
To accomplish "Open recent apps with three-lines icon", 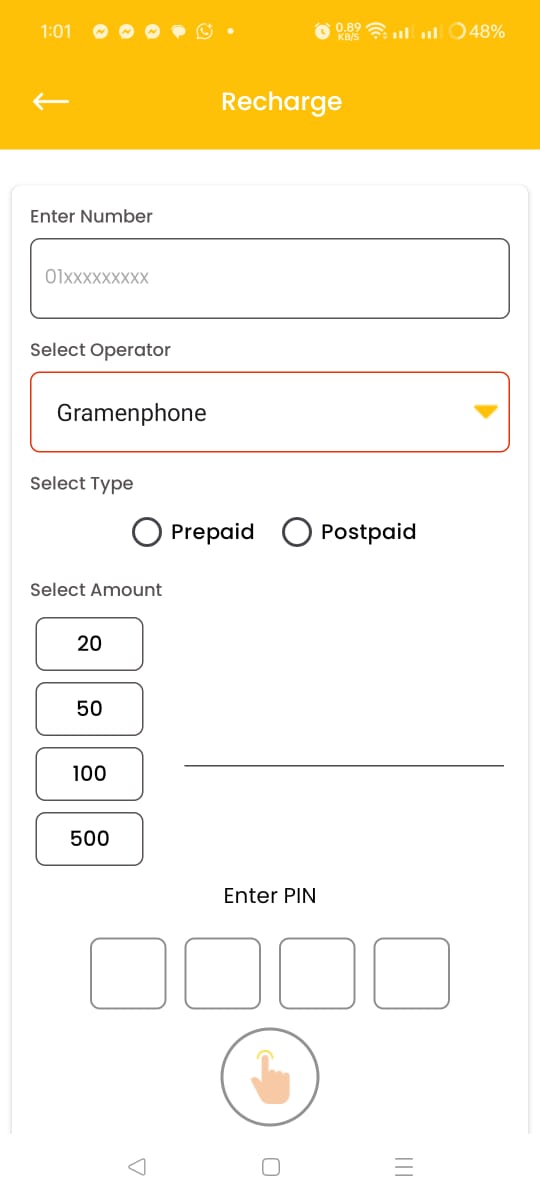I will pyautogui.click(x=404, y=1166).
